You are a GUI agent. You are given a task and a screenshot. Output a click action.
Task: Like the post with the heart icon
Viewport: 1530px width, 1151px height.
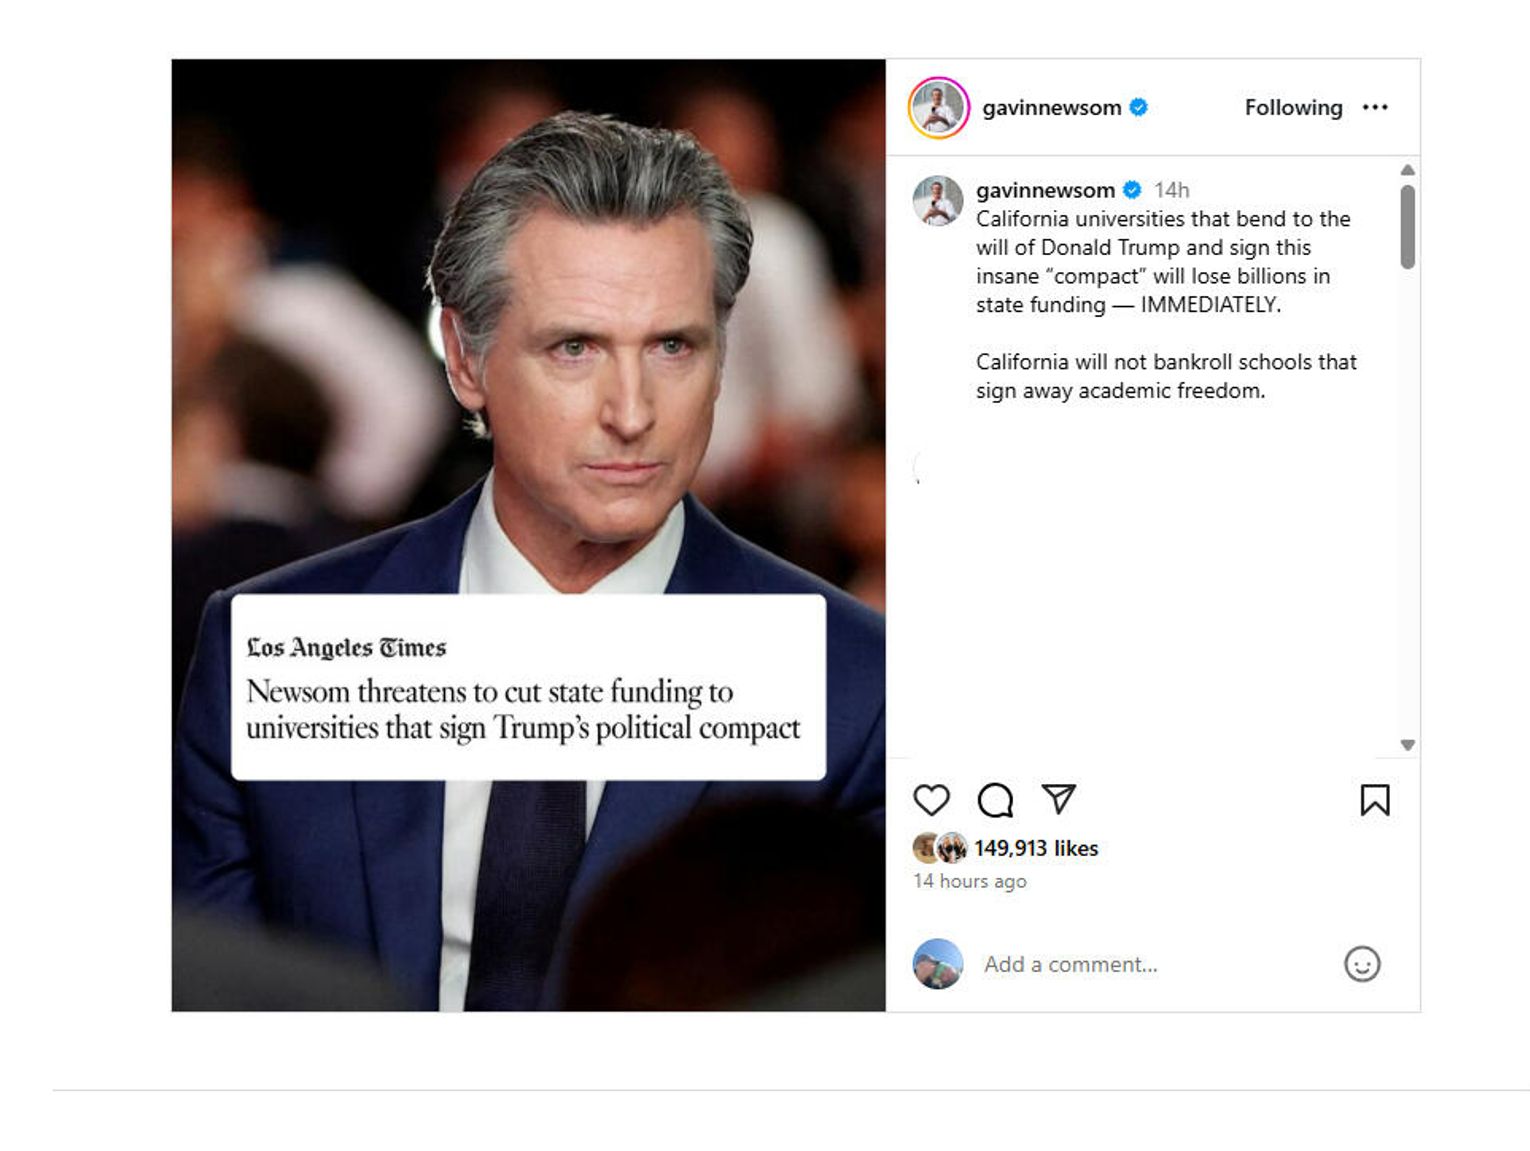click(x=931, y=800)
